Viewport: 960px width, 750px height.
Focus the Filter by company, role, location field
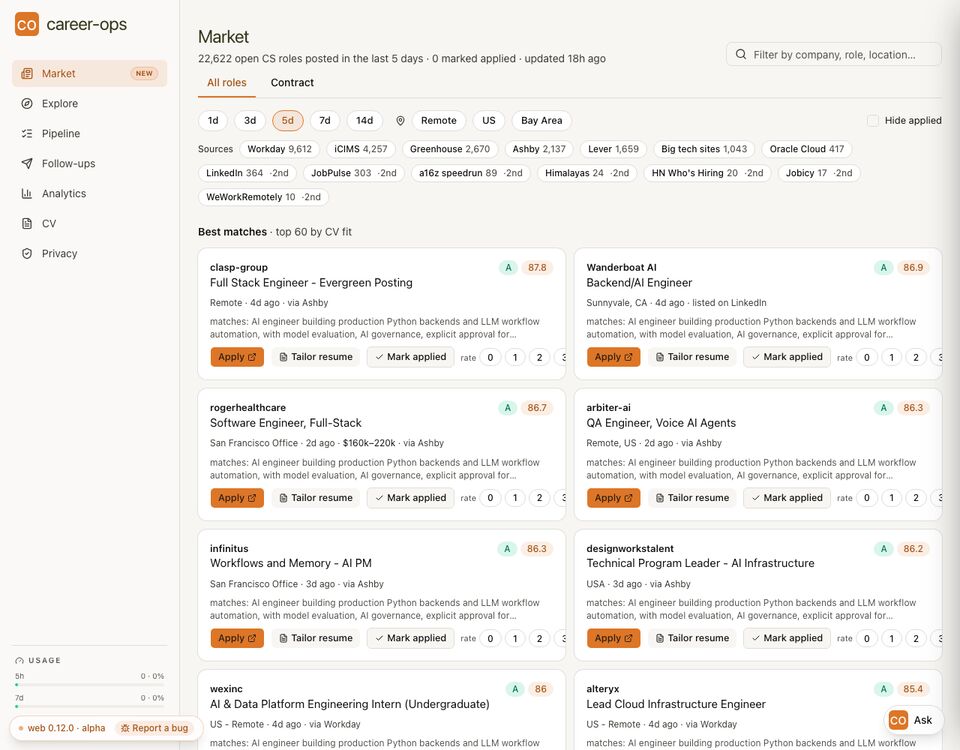(x=834, y=54)
